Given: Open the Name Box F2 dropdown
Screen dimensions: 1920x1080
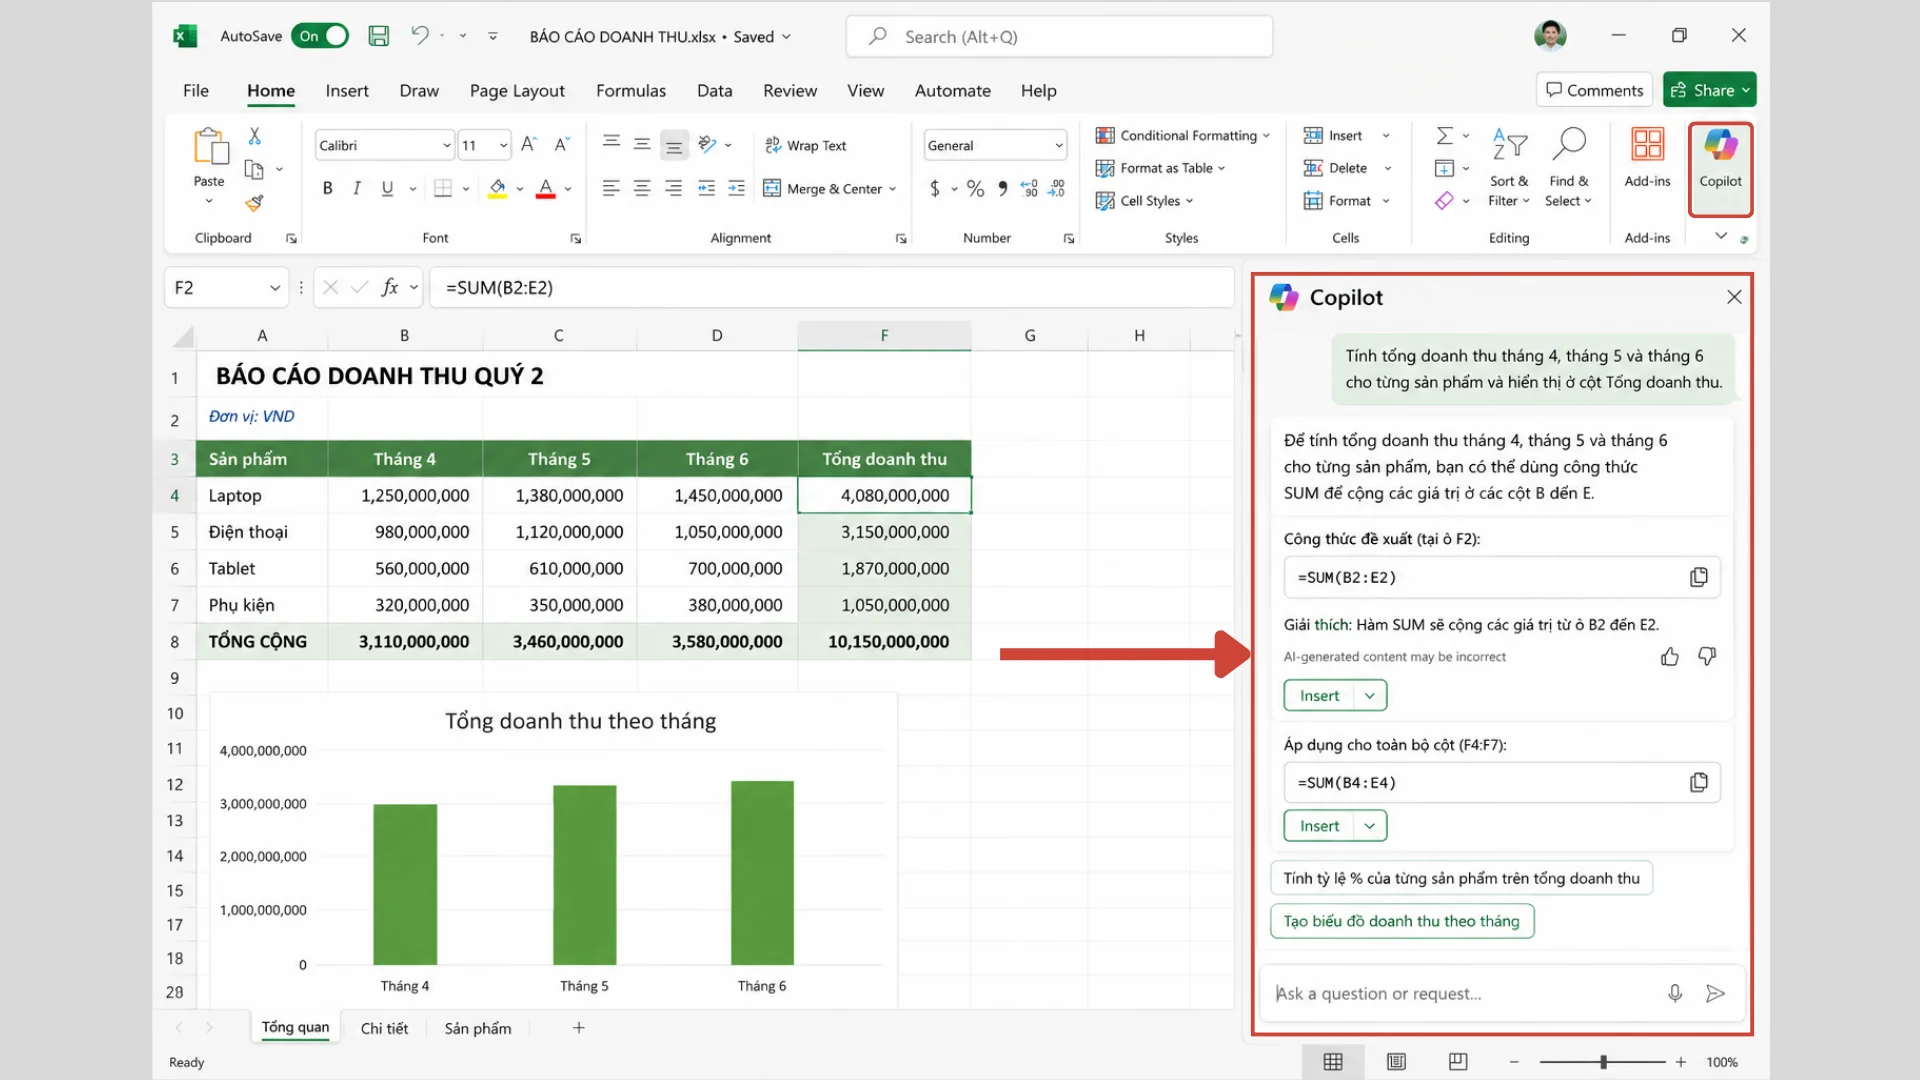Looking at the screenshot, I should [274, 288].
